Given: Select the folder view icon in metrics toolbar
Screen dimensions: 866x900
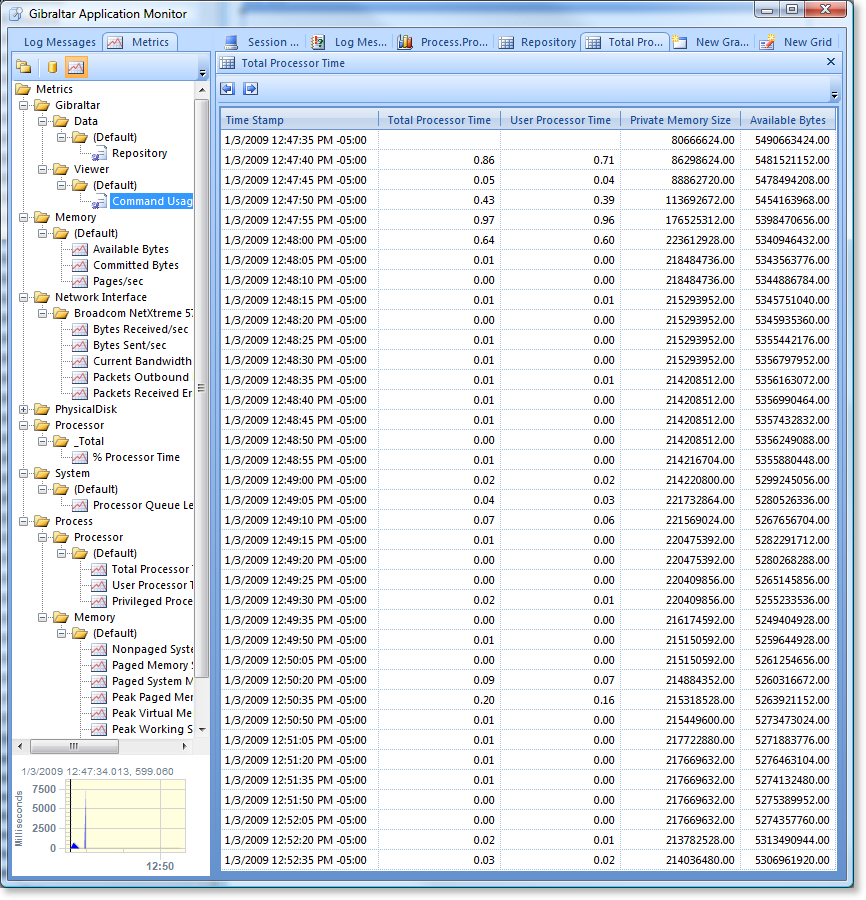Looking at the screenshot, I should (x=24, y=65).
